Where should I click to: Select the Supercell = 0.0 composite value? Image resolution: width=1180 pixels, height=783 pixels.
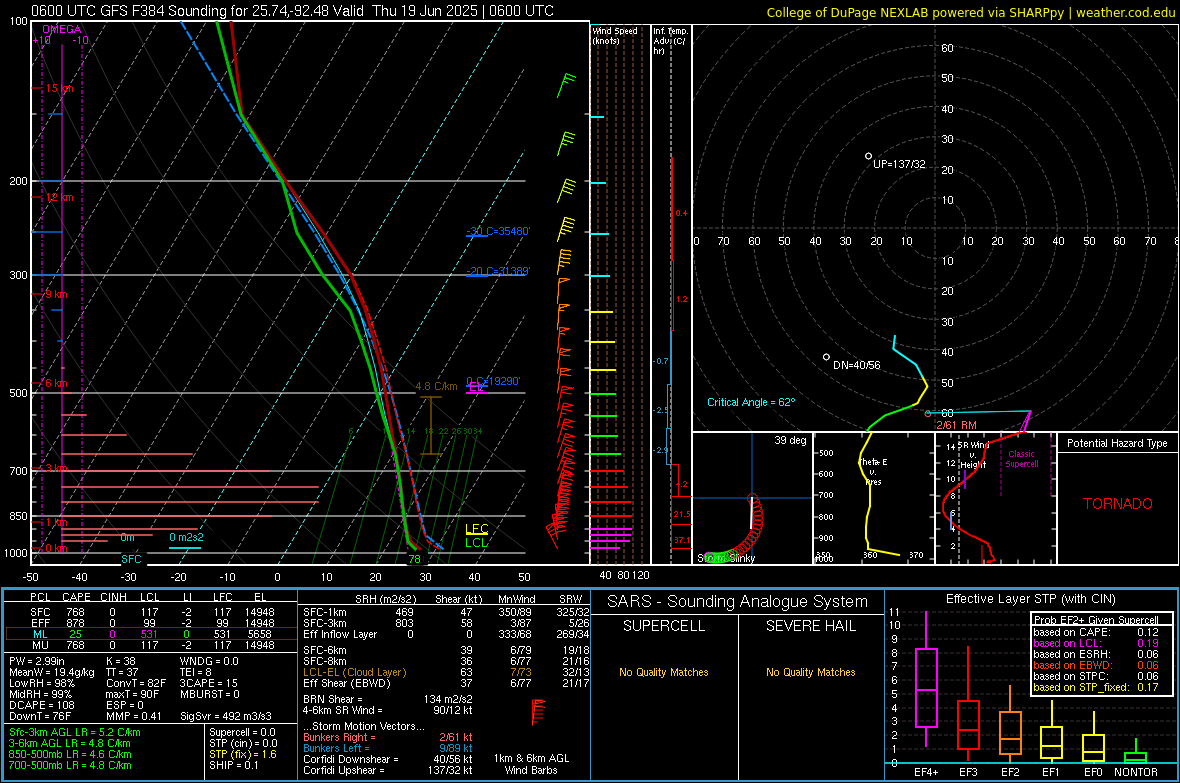[x=242, y=732]
